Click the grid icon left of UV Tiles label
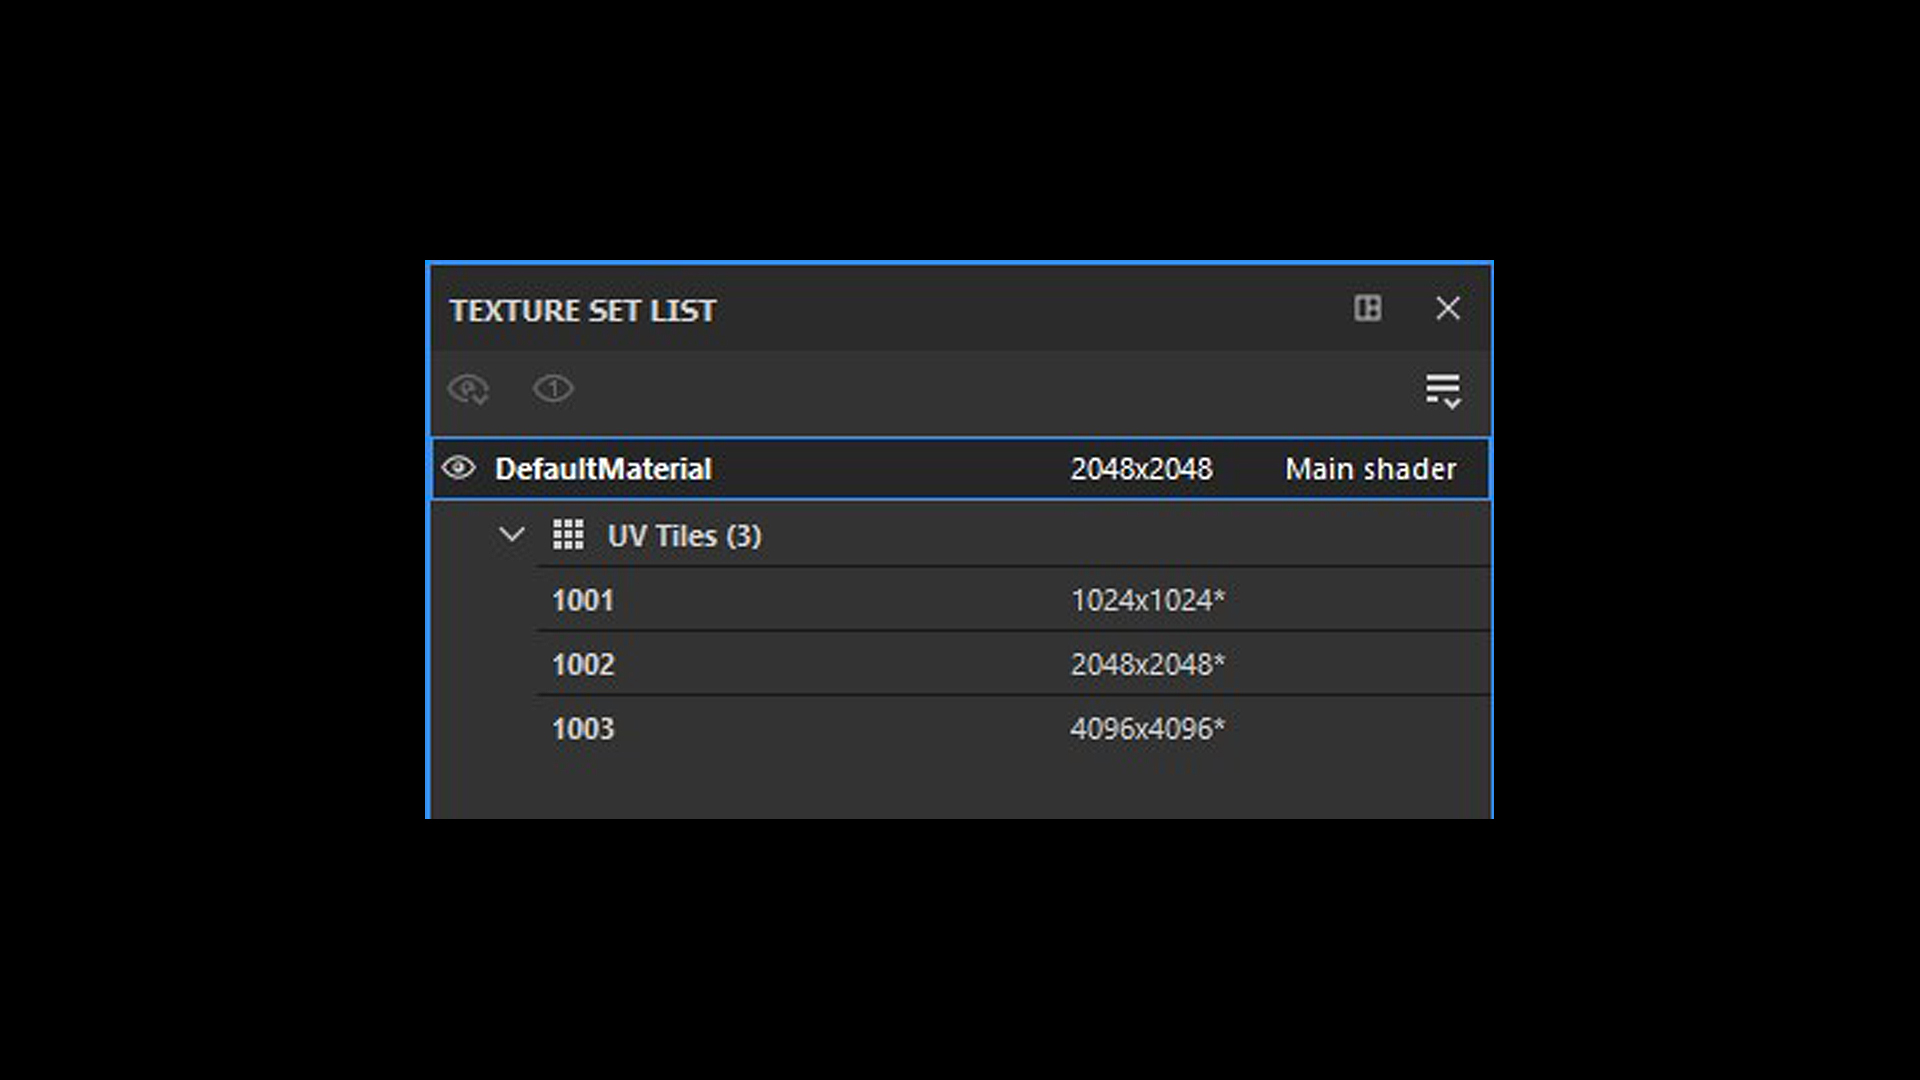The width and height of the screenshot is (1920, 1080). tap(568, 536)
